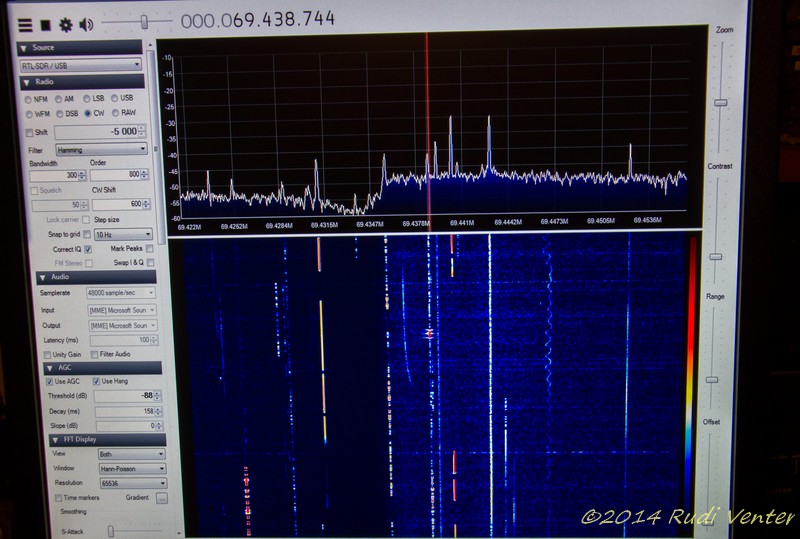Select the RAW radio mode
This screenshot has width=800, height=539.
point(115,113)
